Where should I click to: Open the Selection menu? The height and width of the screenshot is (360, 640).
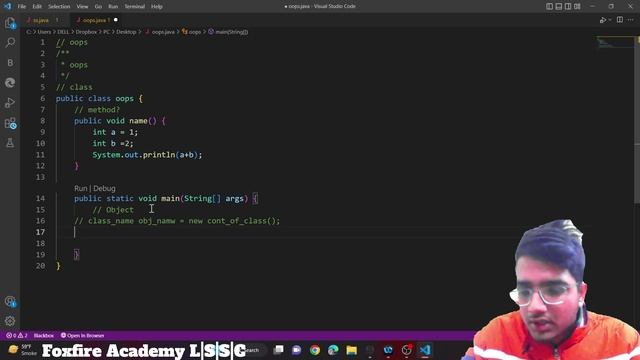(x=59, y=7)
